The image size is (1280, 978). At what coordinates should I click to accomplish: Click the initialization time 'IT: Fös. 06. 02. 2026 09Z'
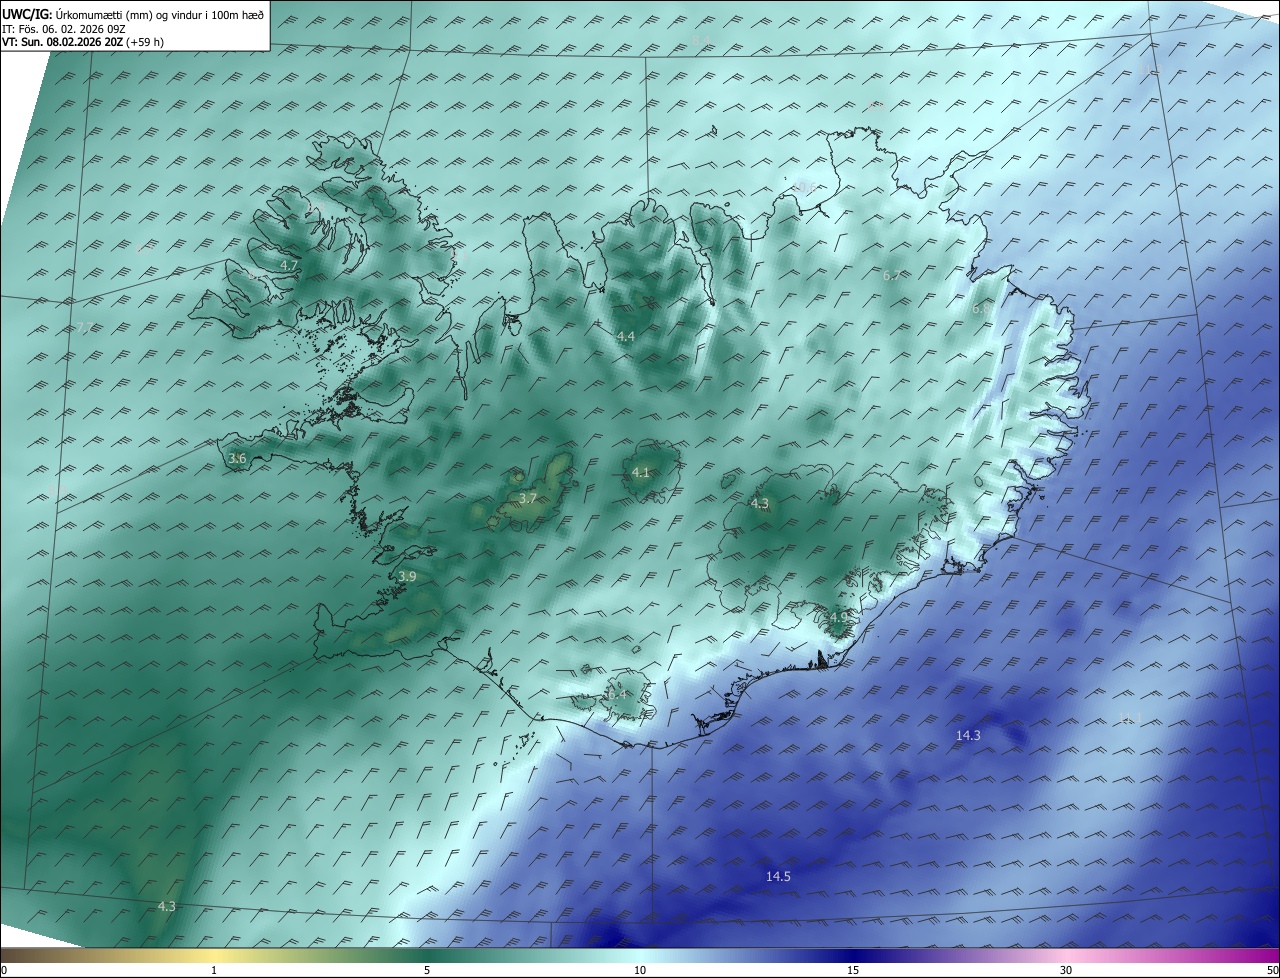63,29
